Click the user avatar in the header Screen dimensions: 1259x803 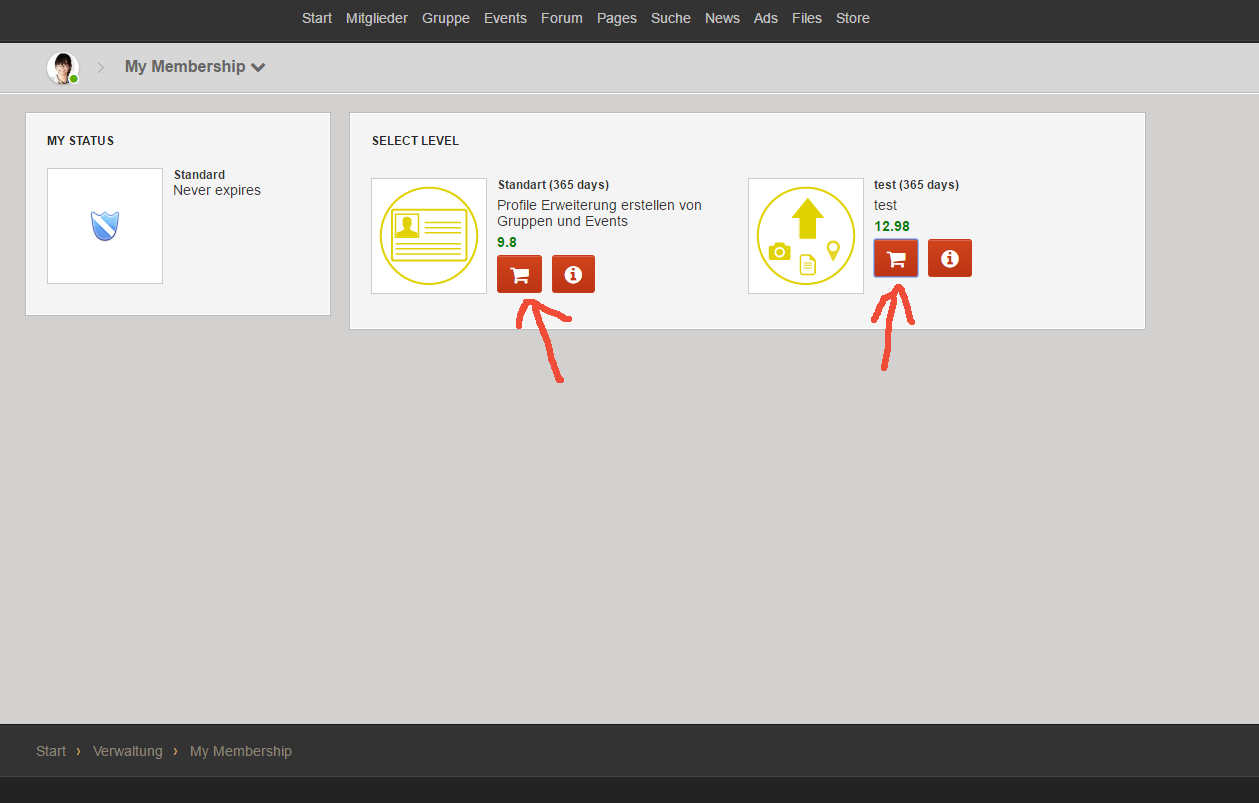(63, 68)
